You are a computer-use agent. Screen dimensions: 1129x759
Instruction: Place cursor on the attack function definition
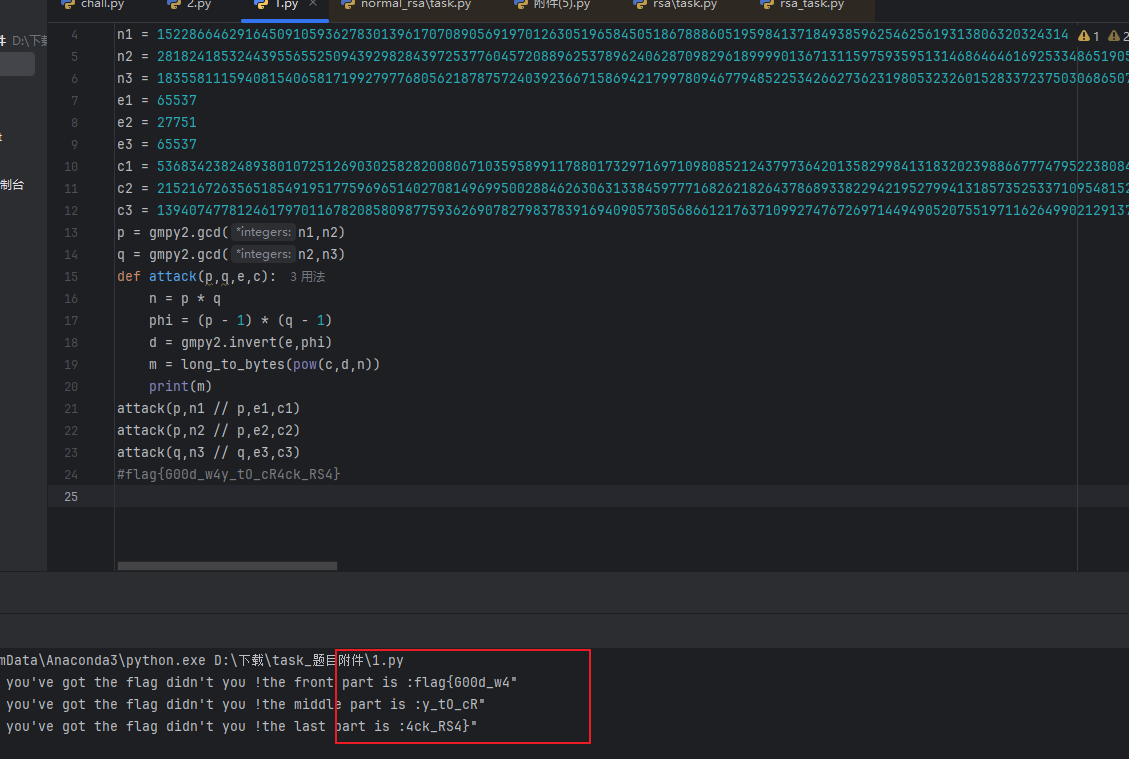click(172, 276)
